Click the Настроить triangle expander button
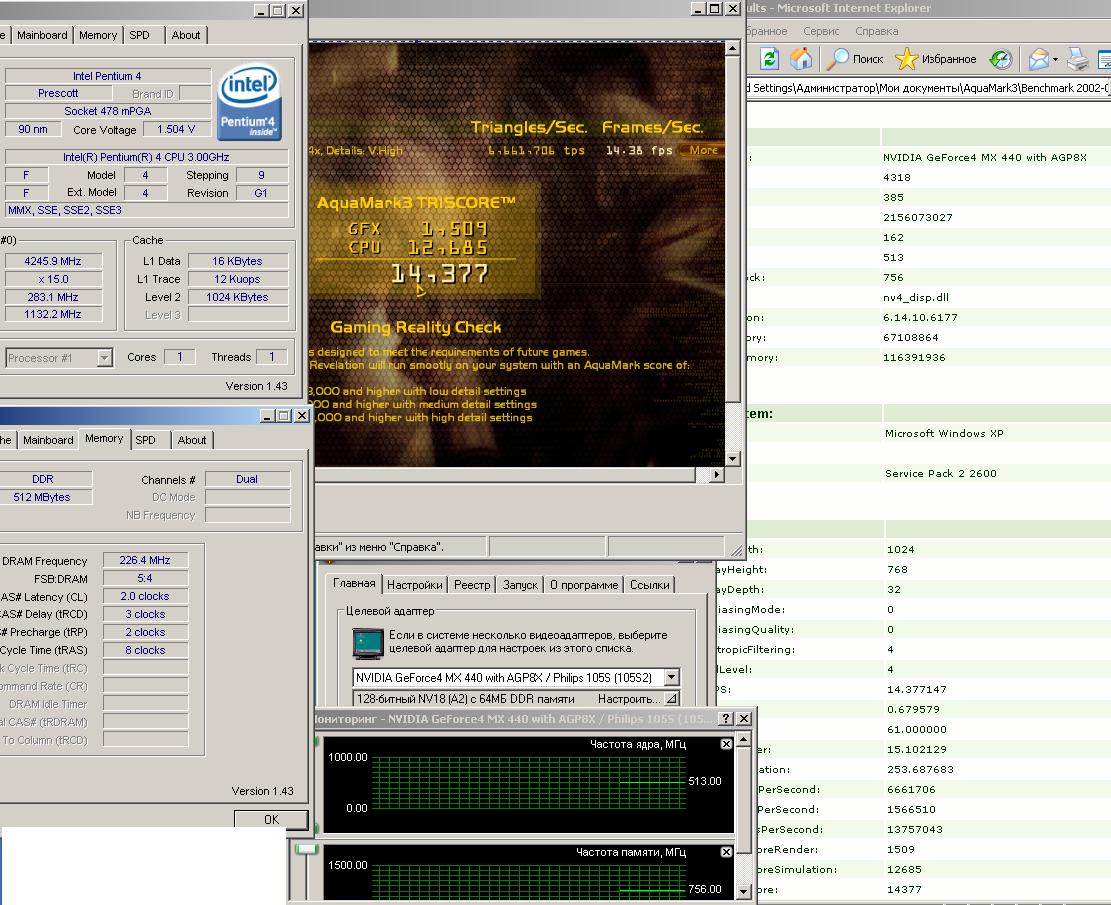This screenshot has height=905, width=1111. click(671, 699)
